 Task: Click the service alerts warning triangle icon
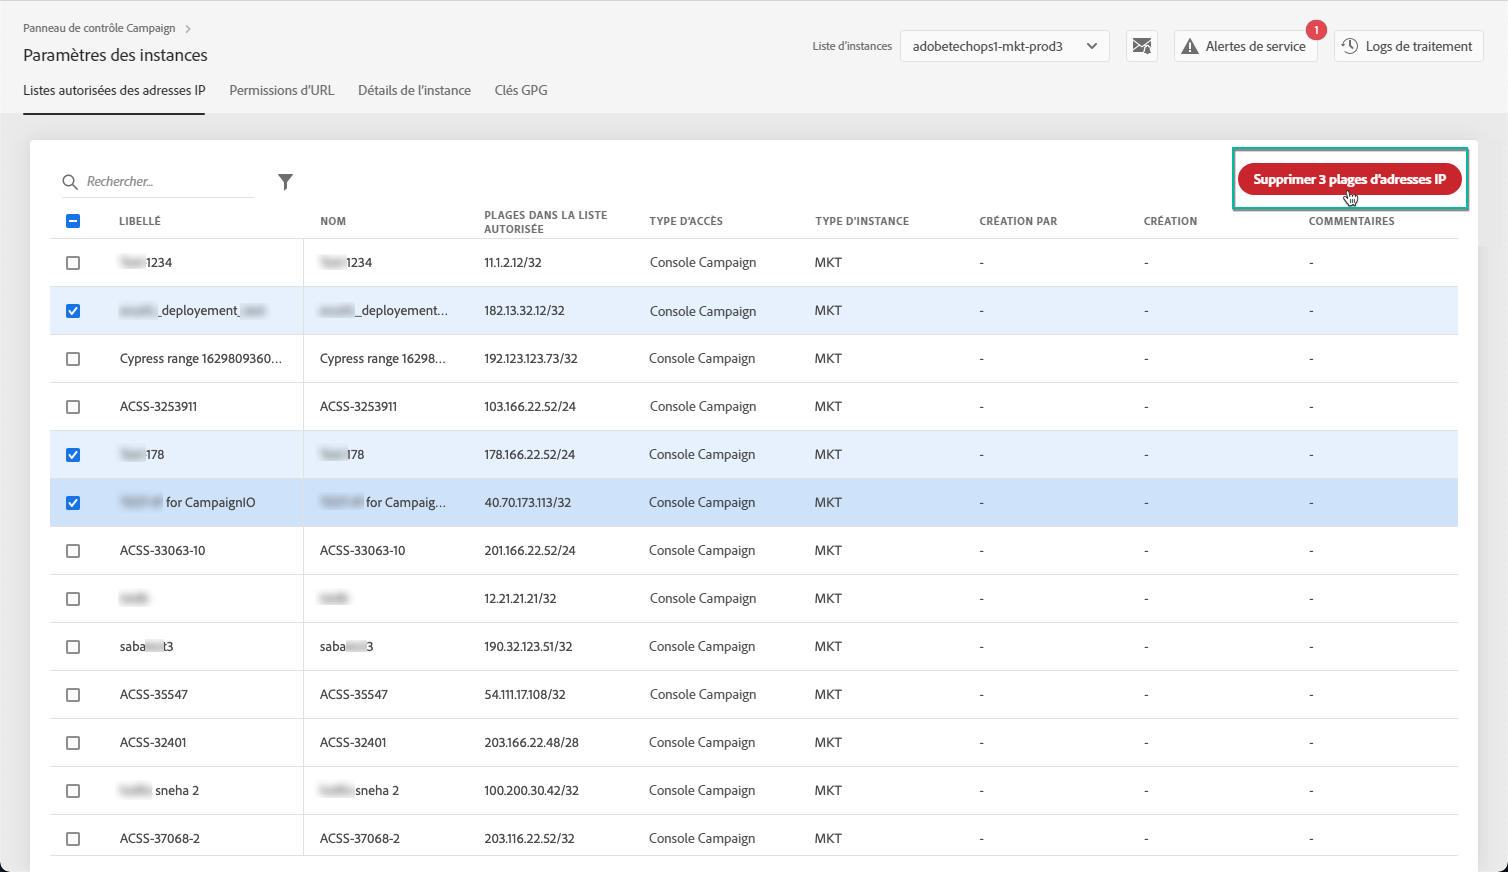point(1190,46)
